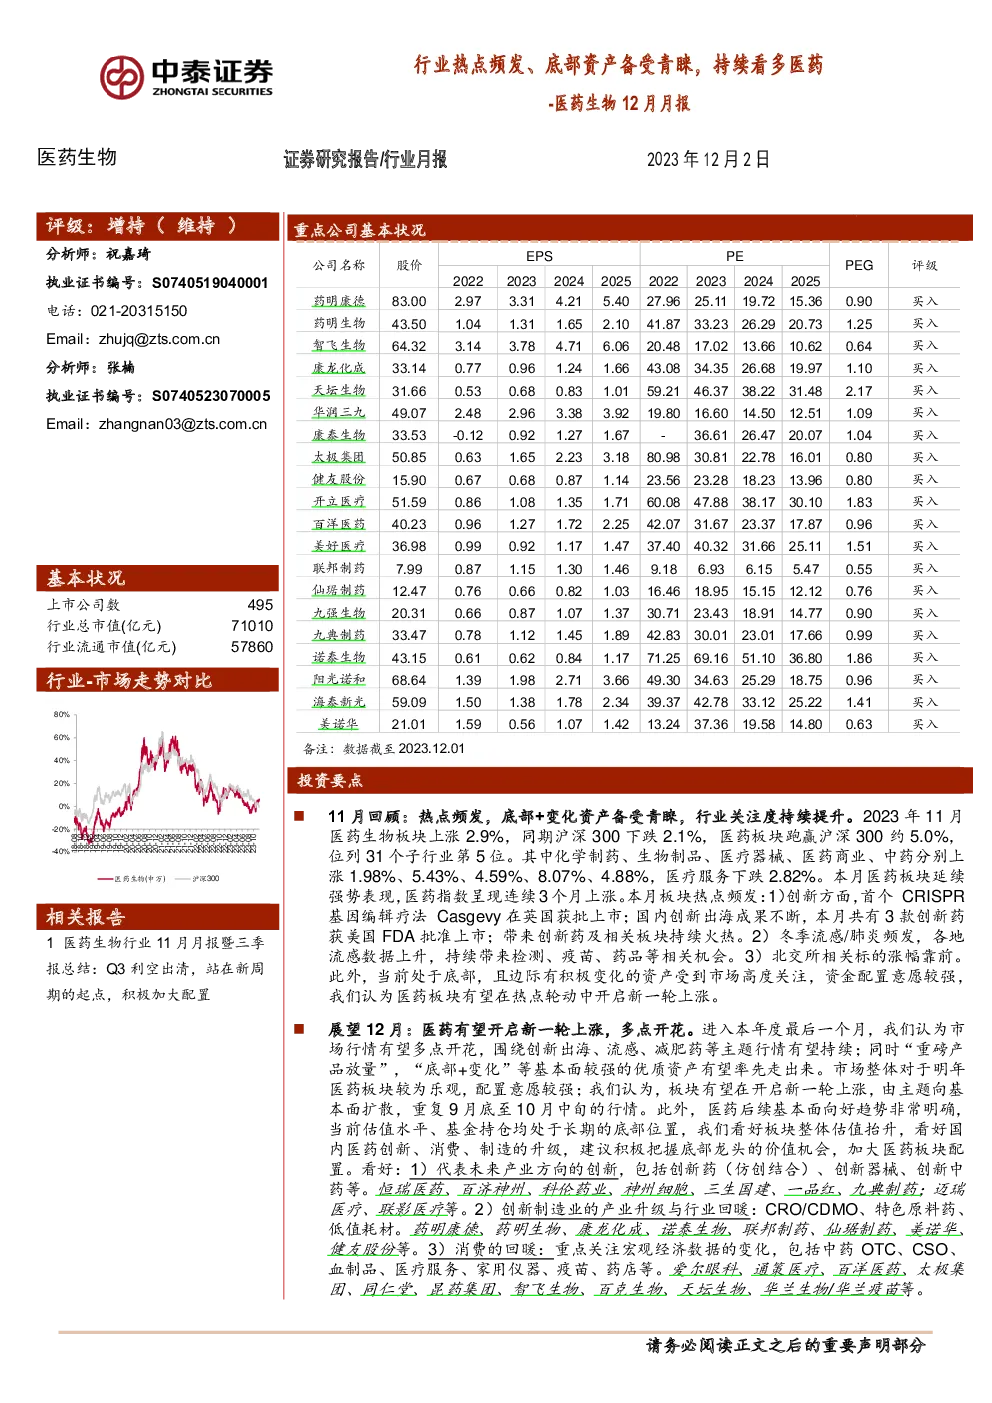Click the EPS column header
The height and width of the screenshot is (1403, 992).
click(540, 256)
